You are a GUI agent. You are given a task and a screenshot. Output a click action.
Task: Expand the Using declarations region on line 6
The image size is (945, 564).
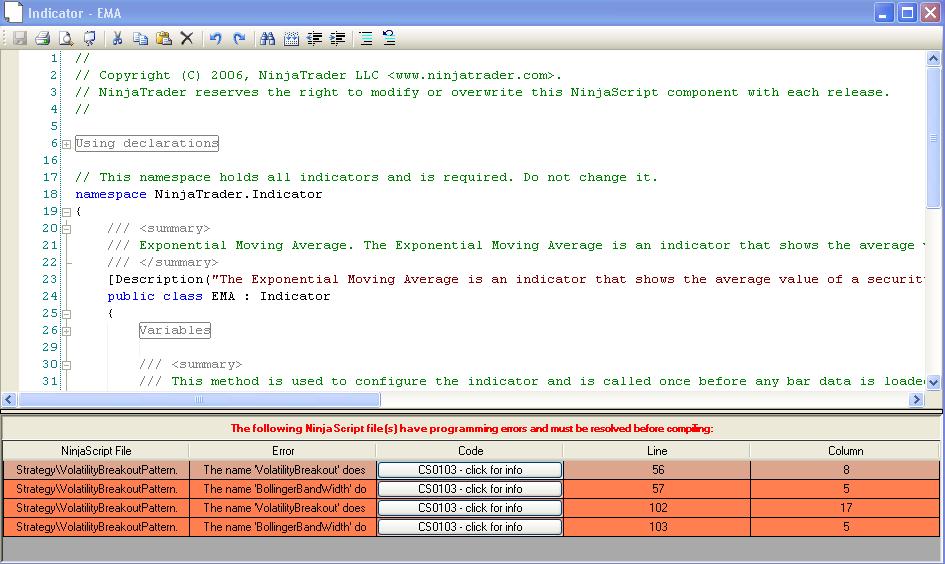pyautogui.click(x=66, y=144)
